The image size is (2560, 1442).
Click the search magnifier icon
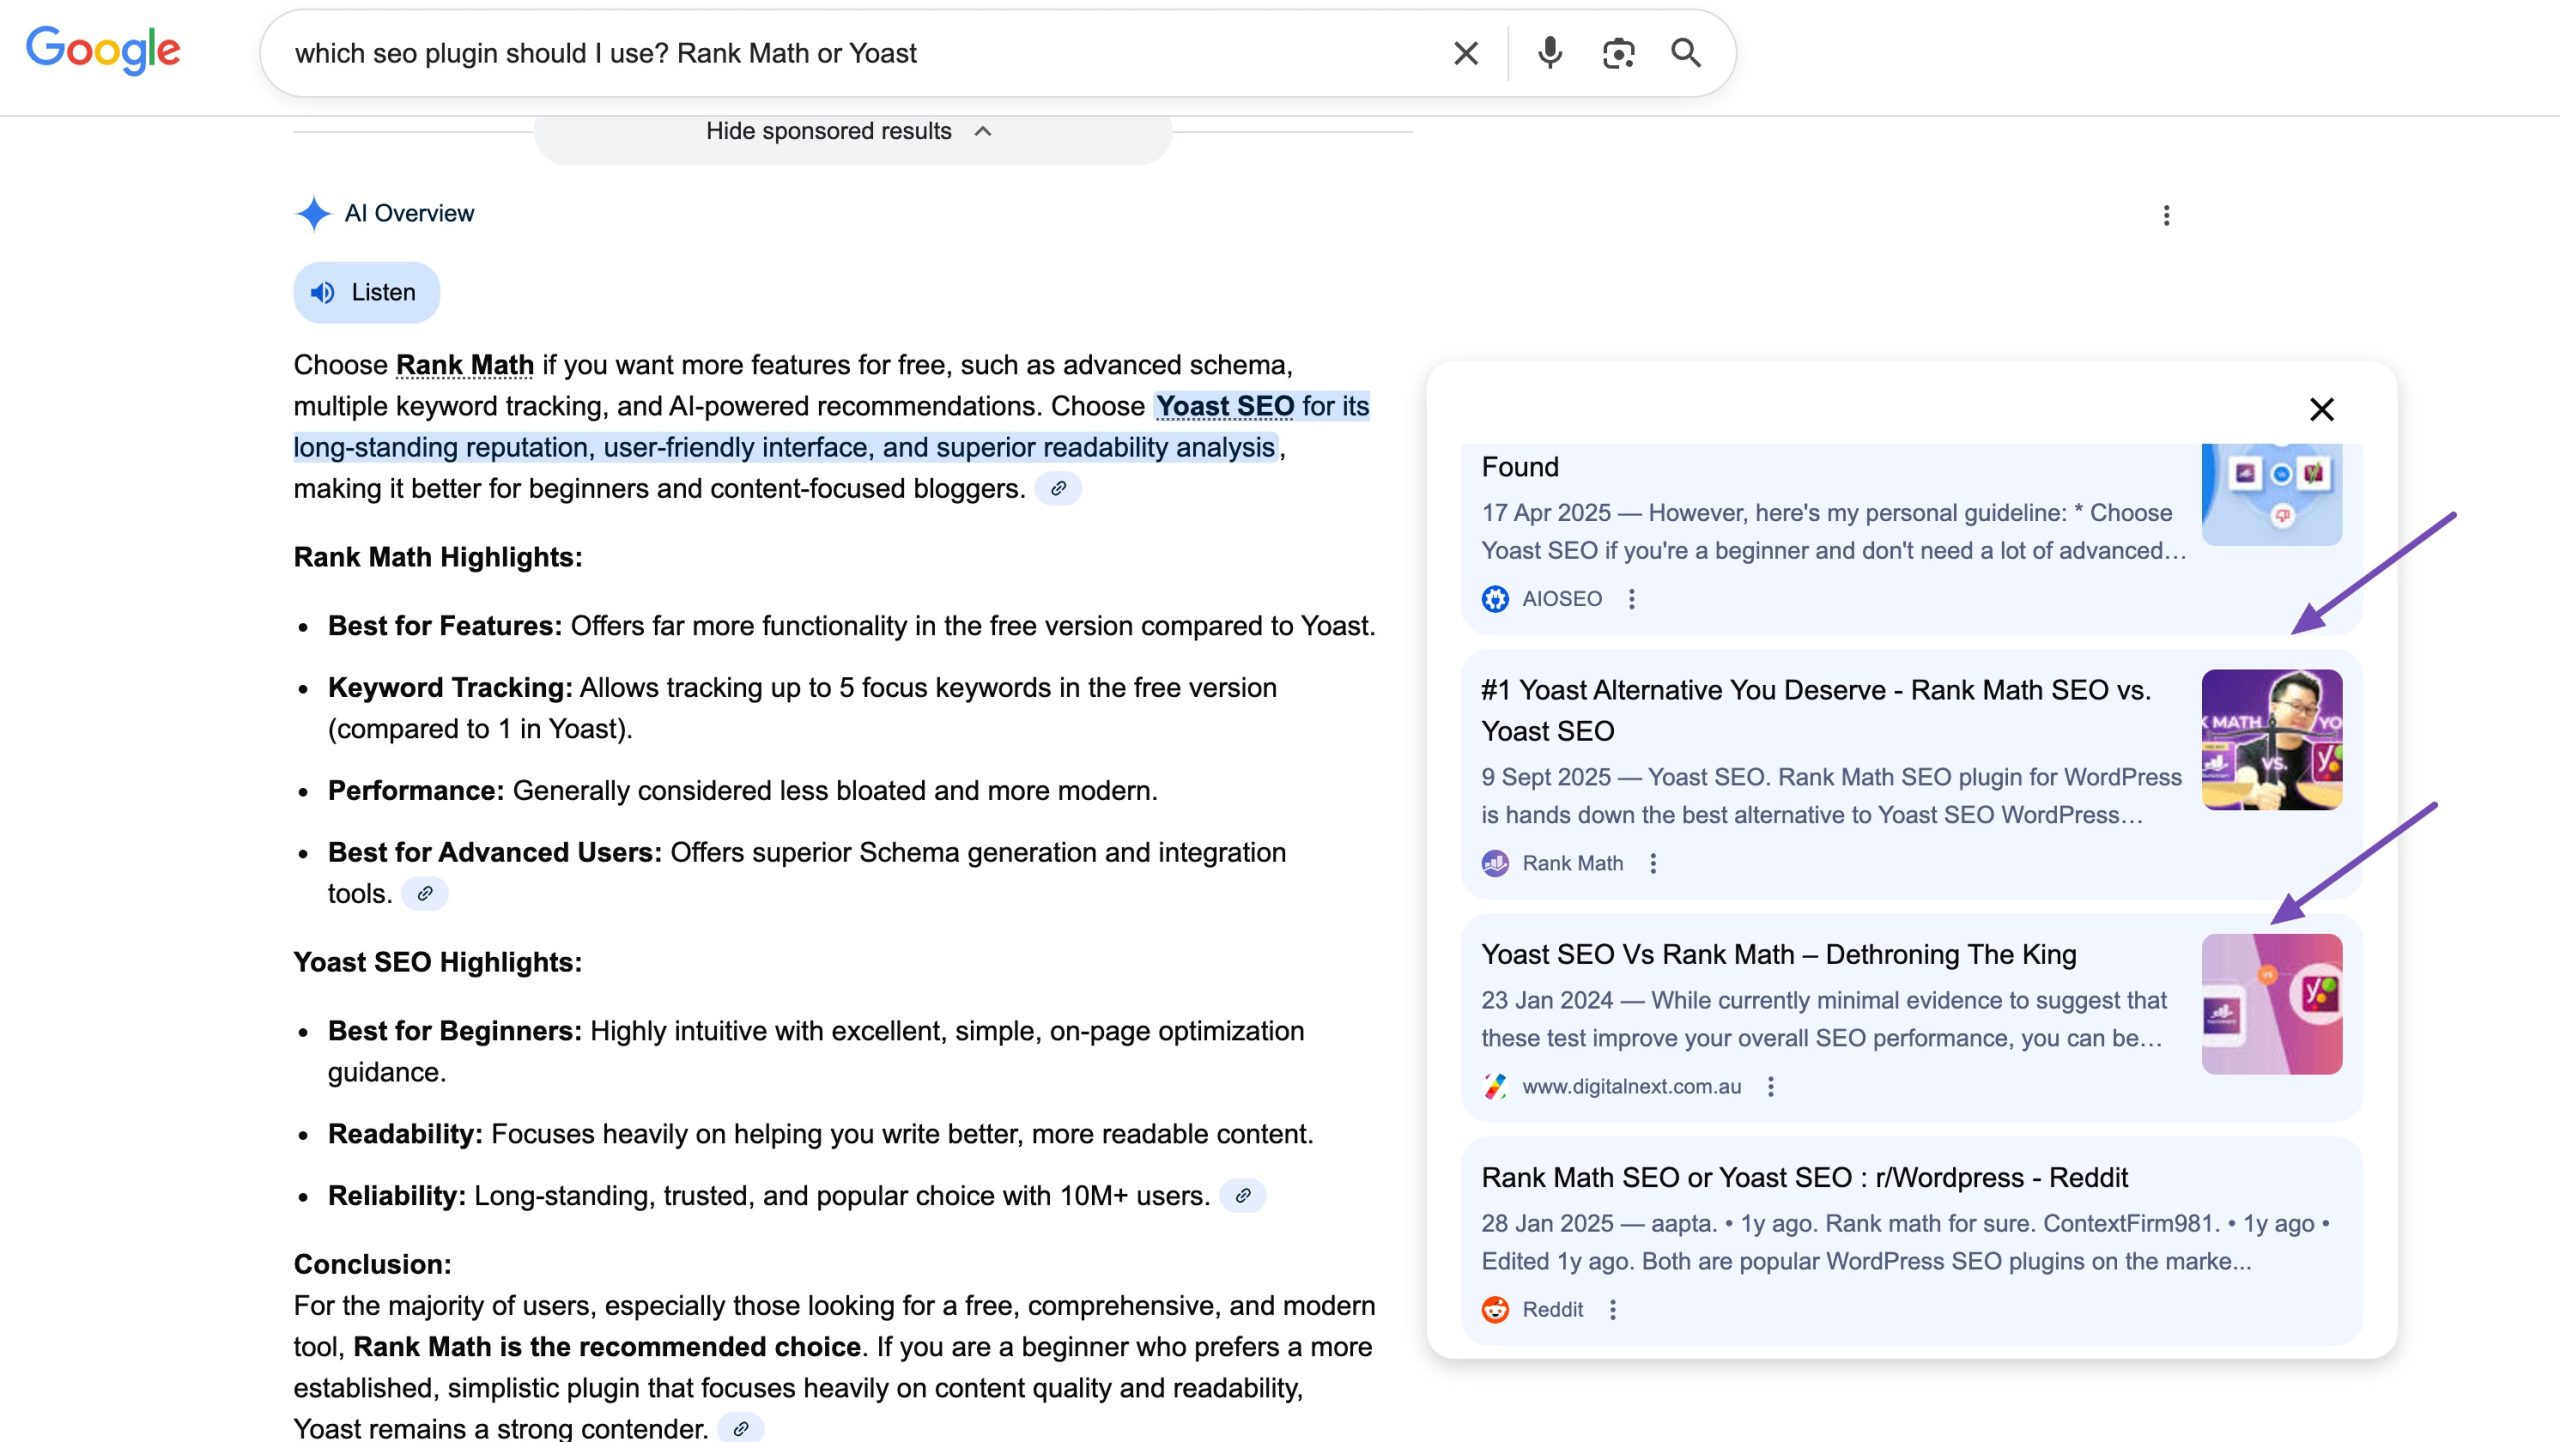pyautogui.click(x=1685, y=53)
